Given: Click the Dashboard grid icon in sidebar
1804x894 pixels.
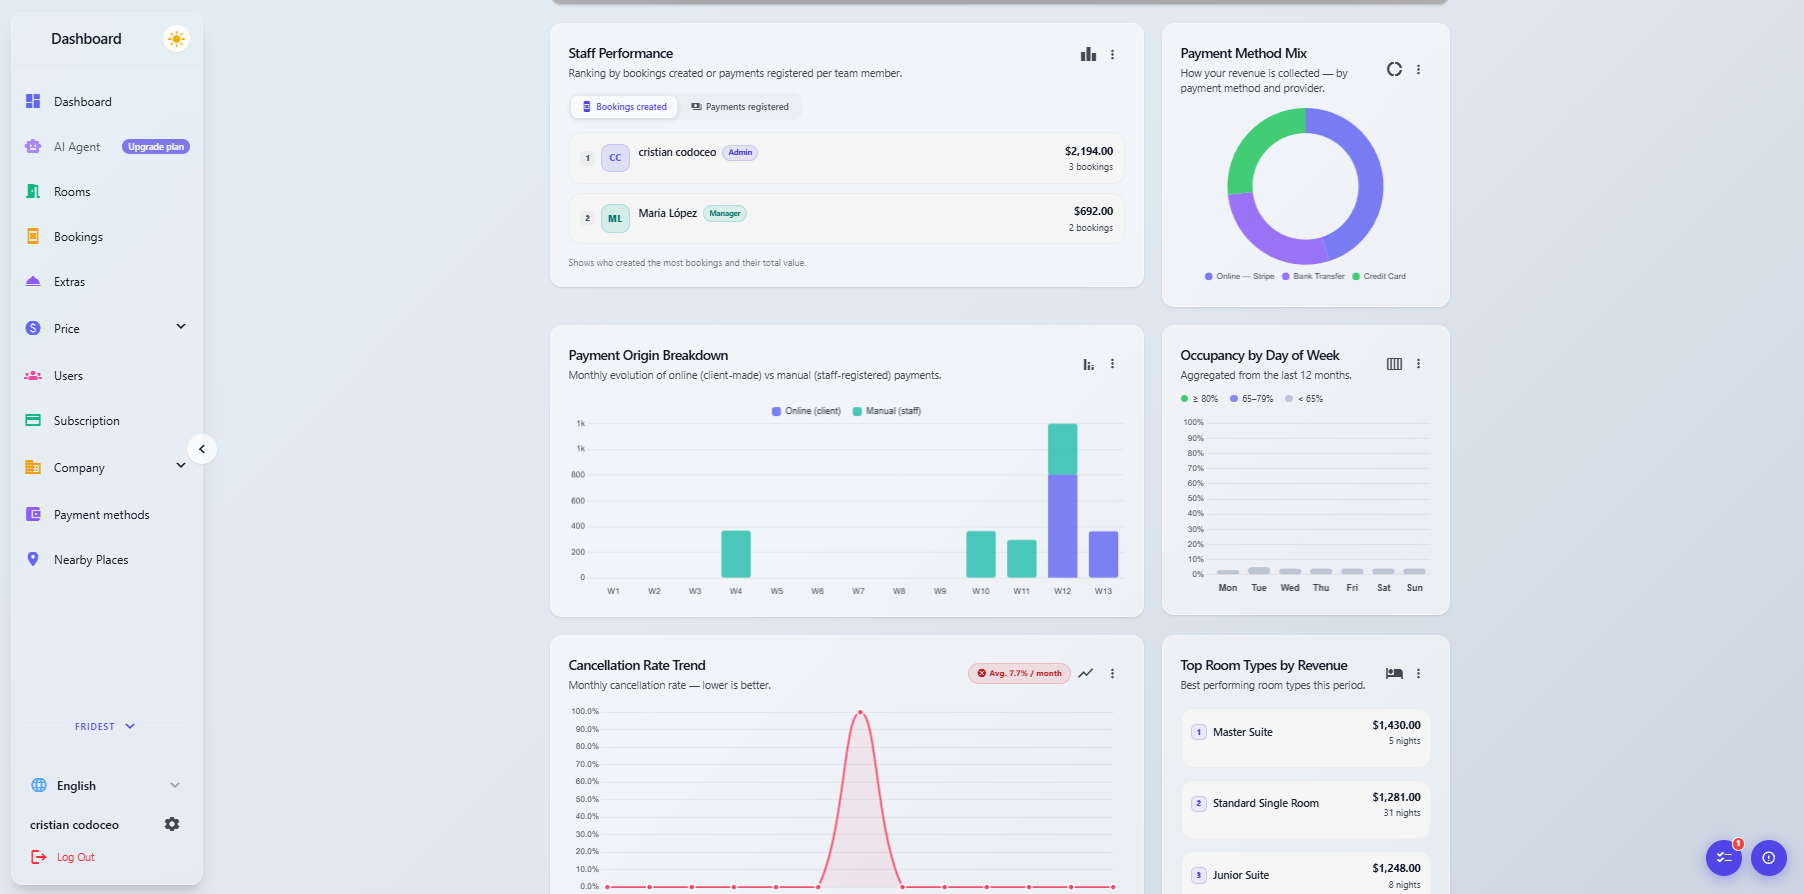Looking at the screenshot, I should (x=33, y=101).
